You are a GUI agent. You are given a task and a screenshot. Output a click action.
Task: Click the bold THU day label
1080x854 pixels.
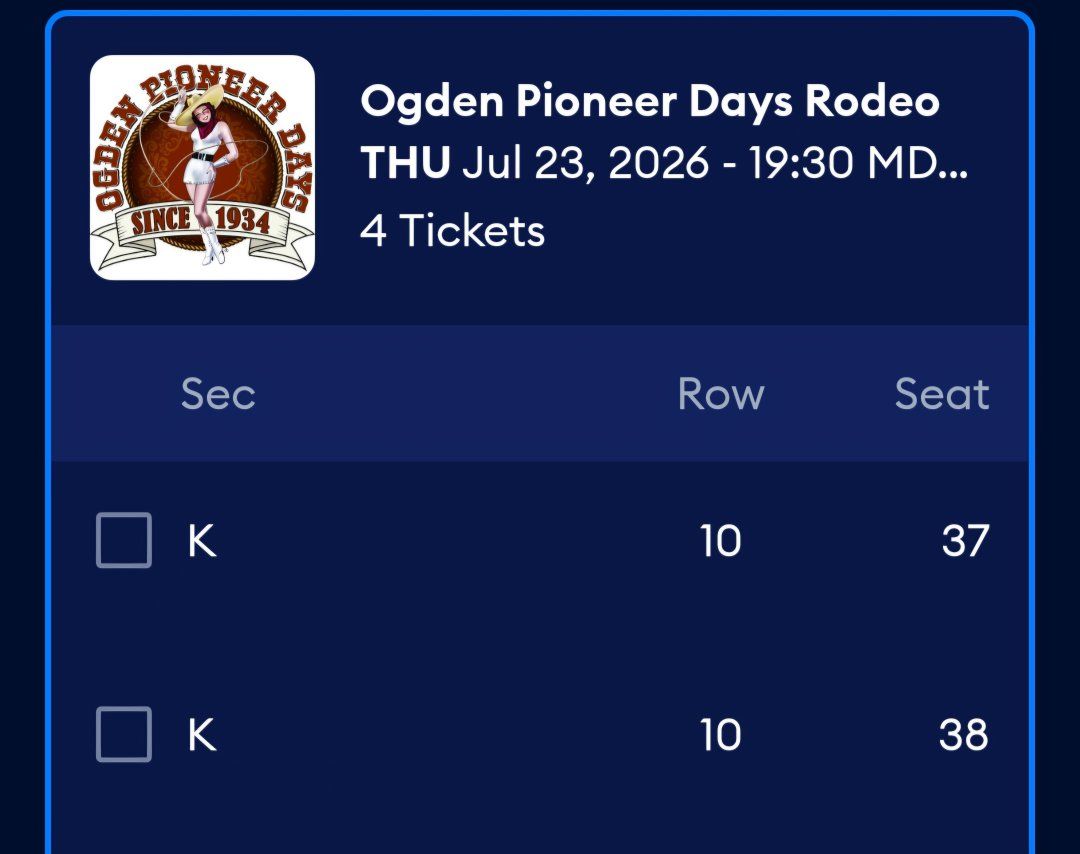point(405,163)
